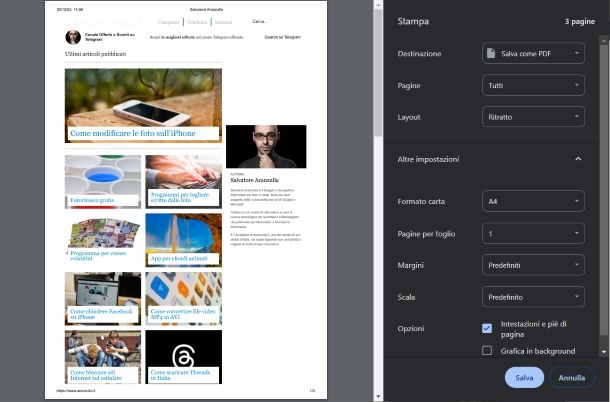Viewport: 610px width, 402px height.
Task: Open the Layout dropdown set to Ritratto
Action: (533, 117)
